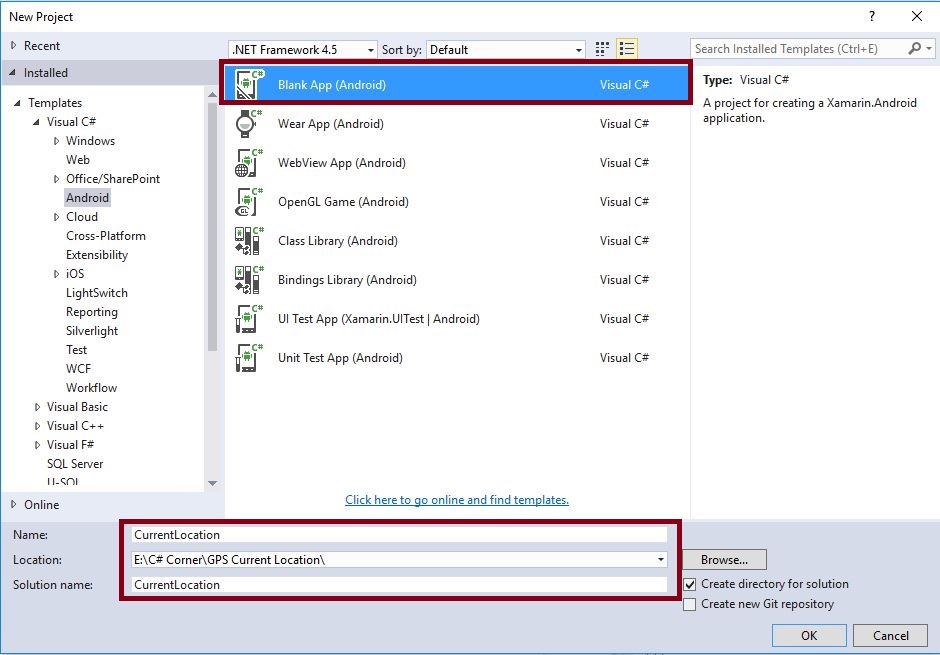Select the Bindings Library (Android) row
Image resolution: width=940 pixels, height=655 pixels.
coord(456,279)
